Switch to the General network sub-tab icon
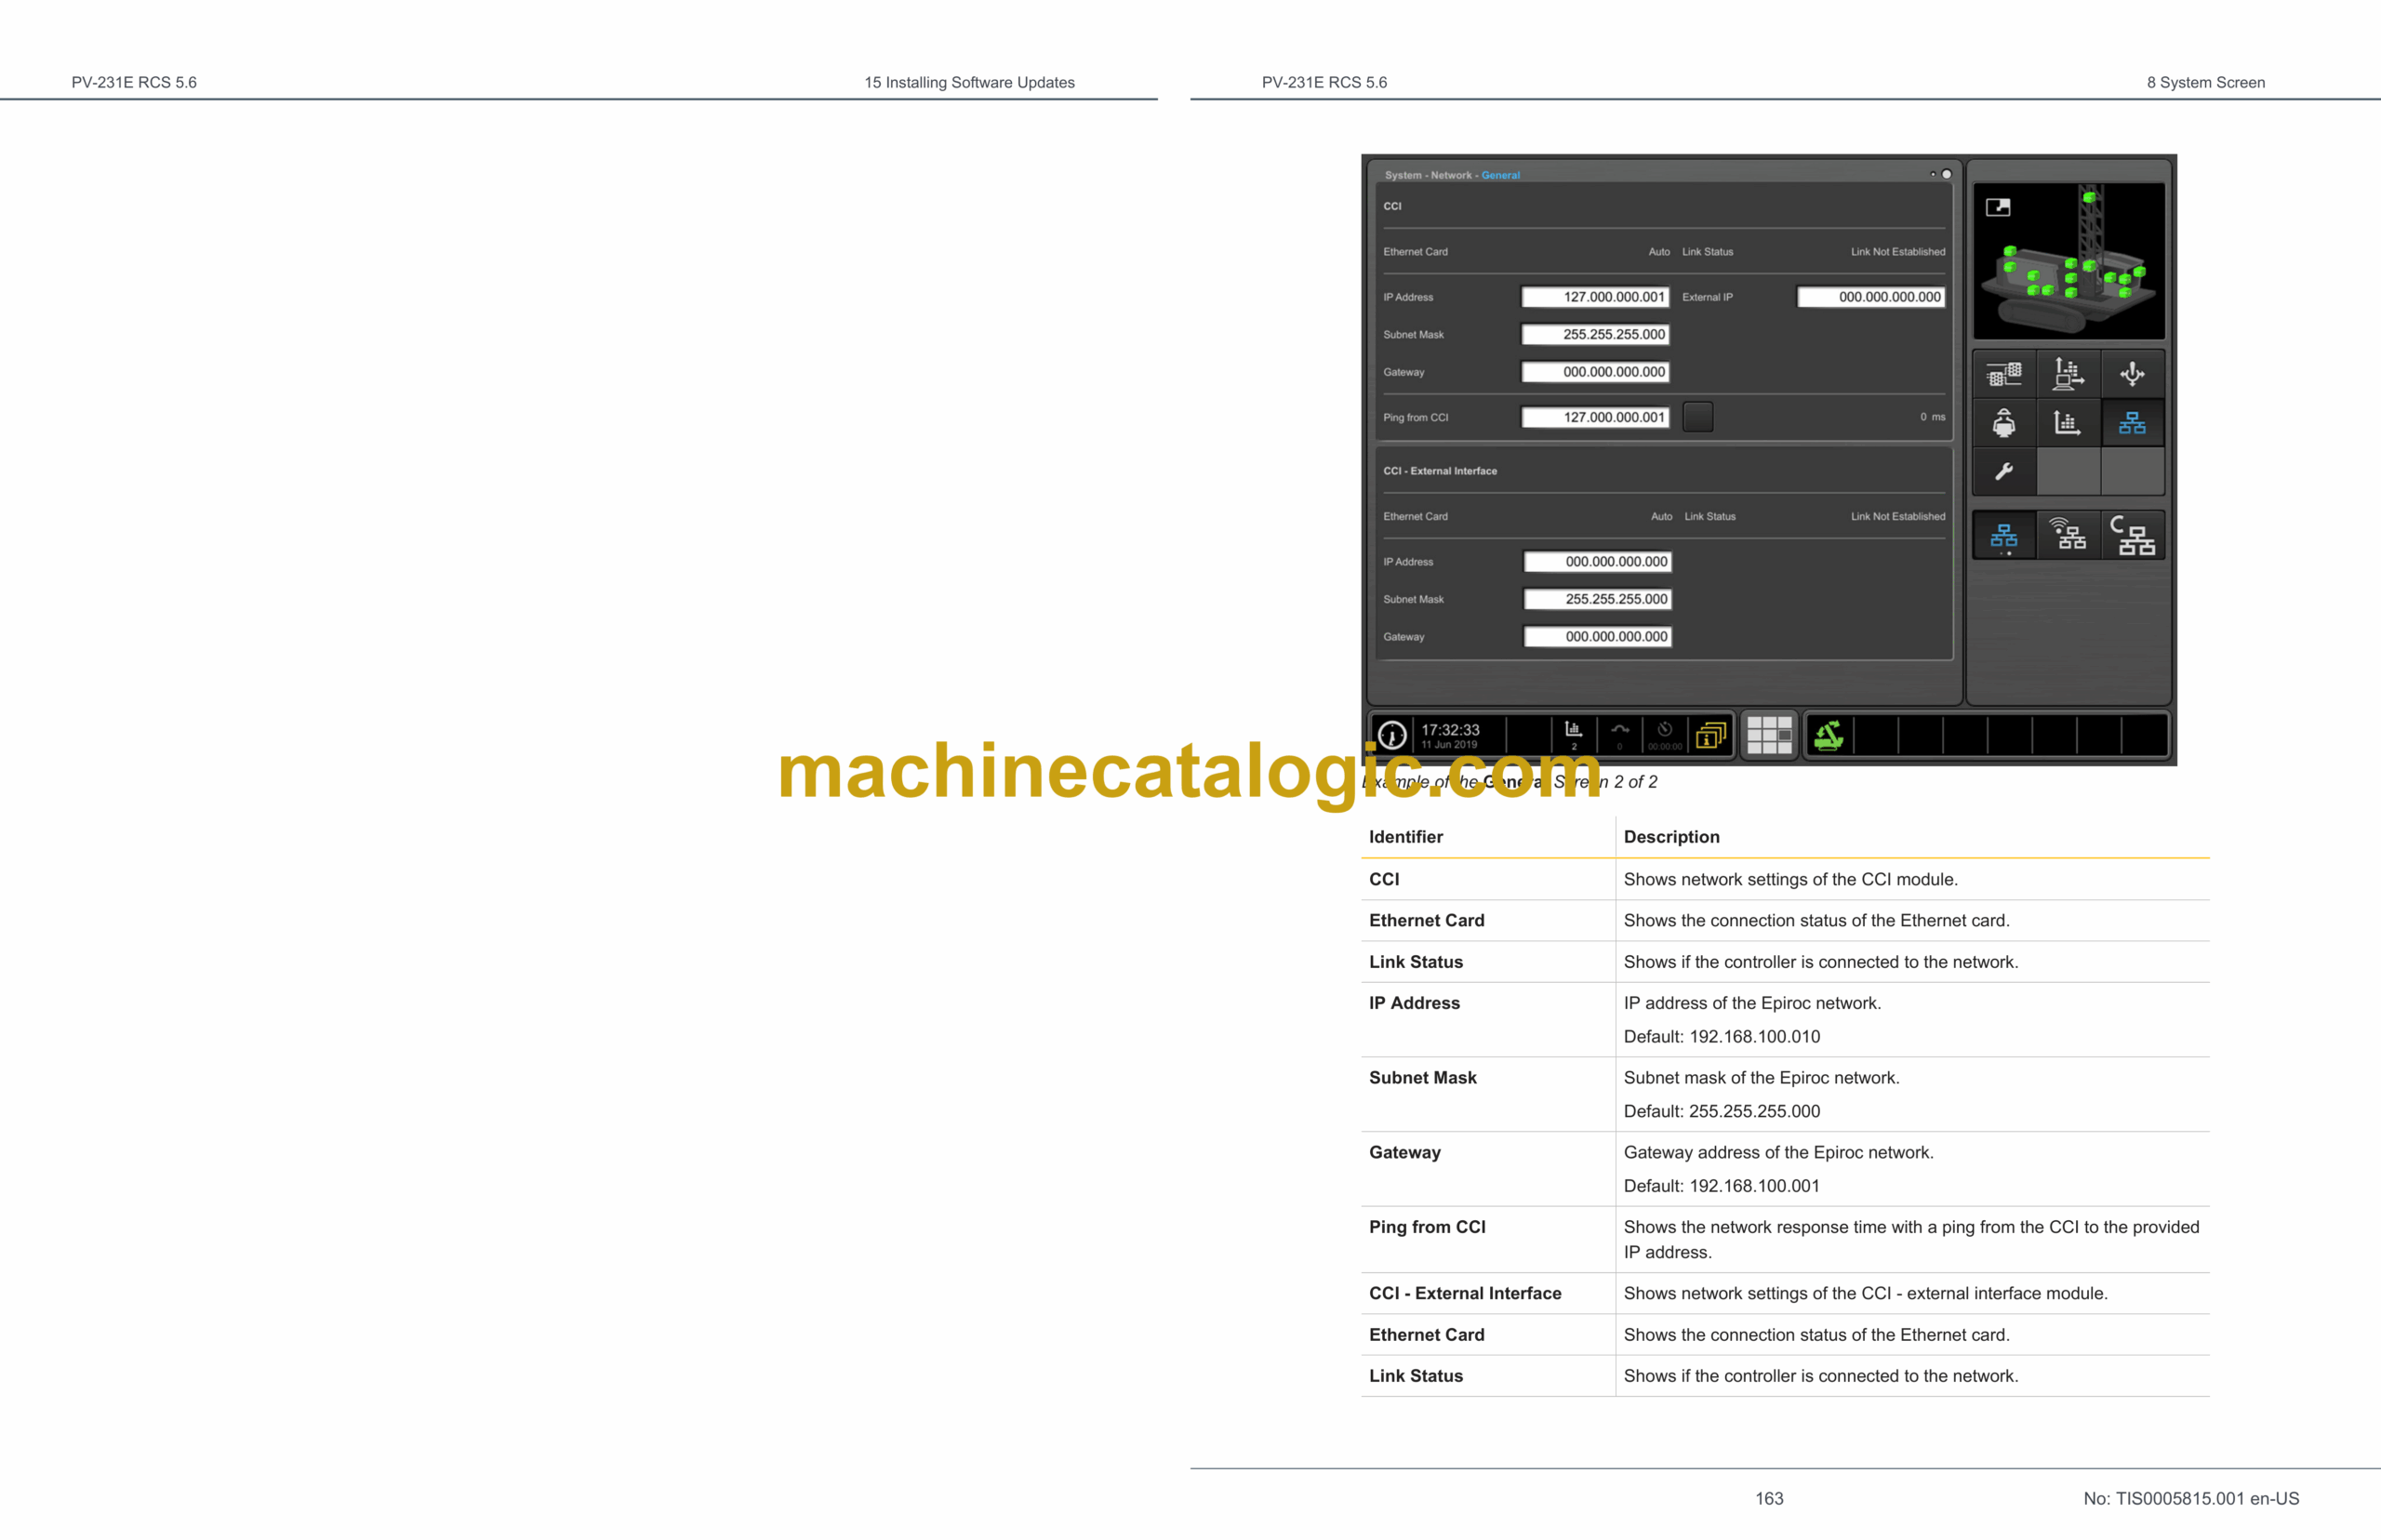The height and width of the screenshot is (1540, 2381). [2003, 537]
